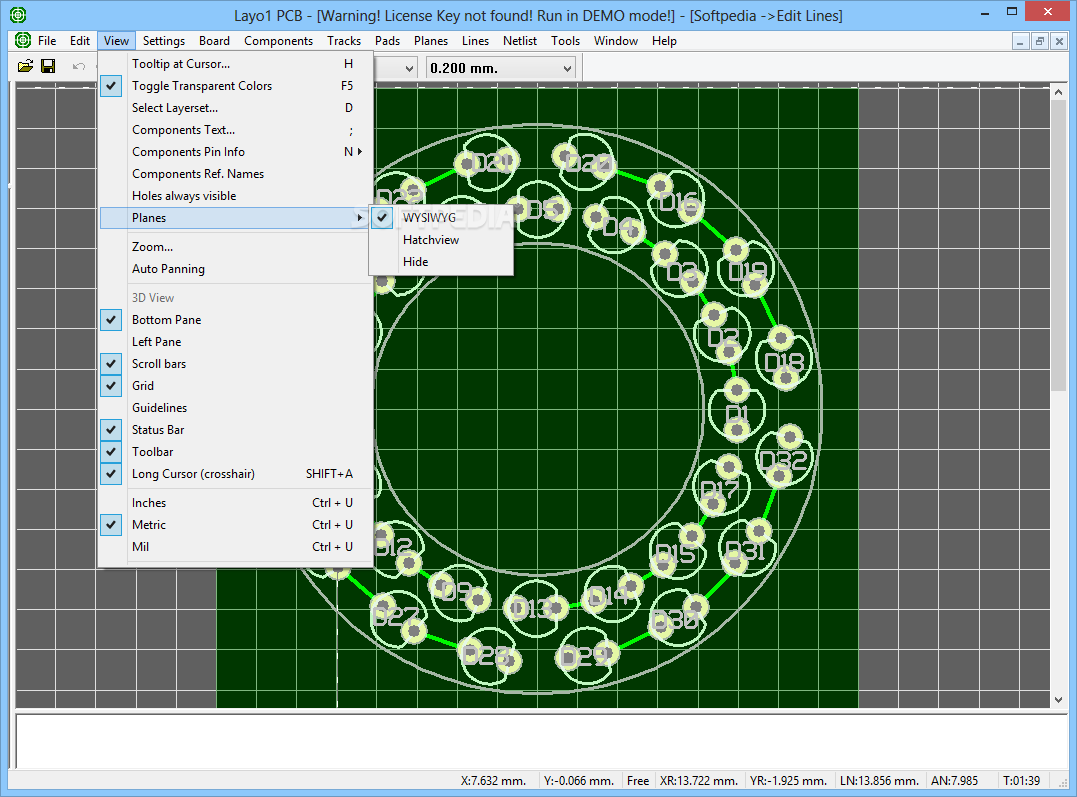Click the undo arrow icon
The height and width of the screenshot is (797, 1077).
[79, 67]
